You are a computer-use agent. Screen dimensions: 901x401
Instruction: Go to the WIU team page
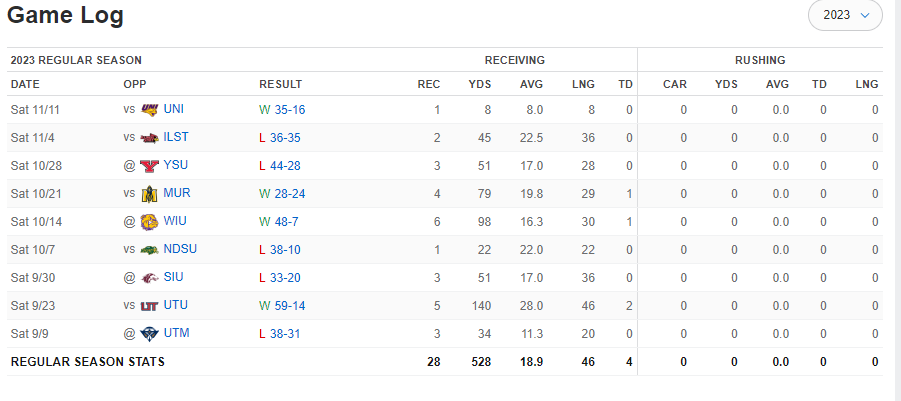point(176,221)
